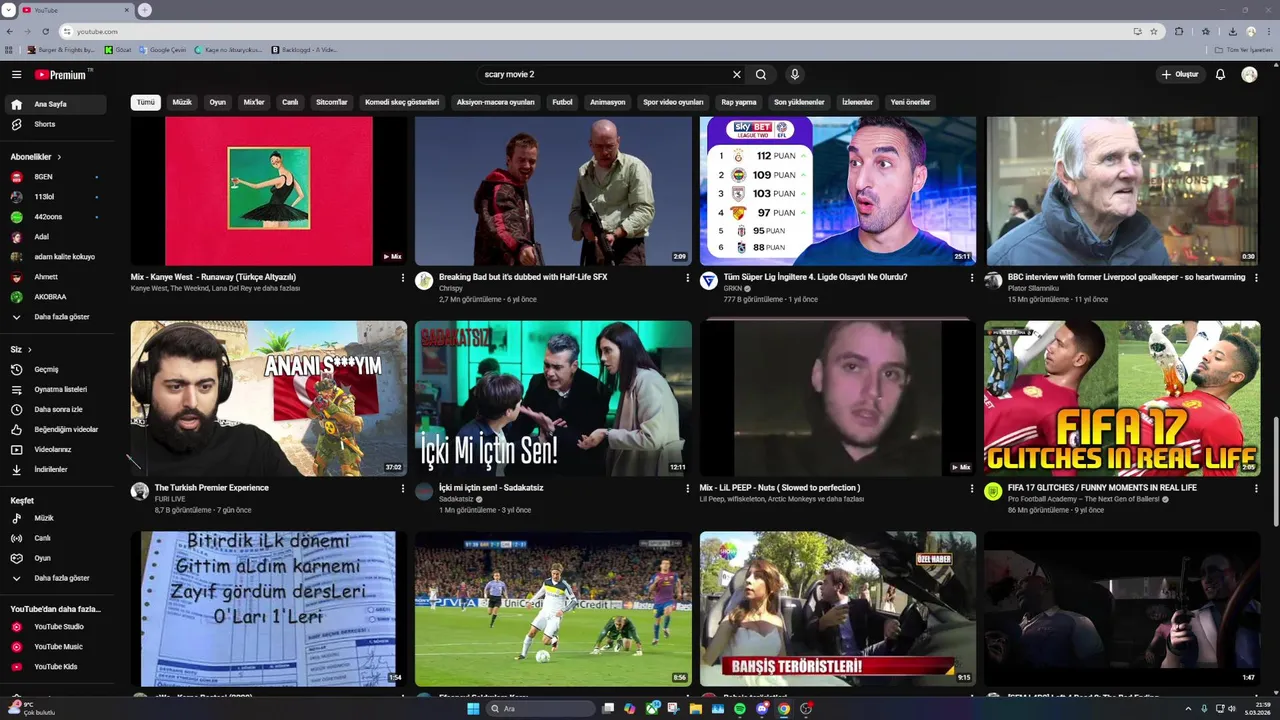Open Oyun under Keşfet

pyautogui.click(x=55, y=558)
